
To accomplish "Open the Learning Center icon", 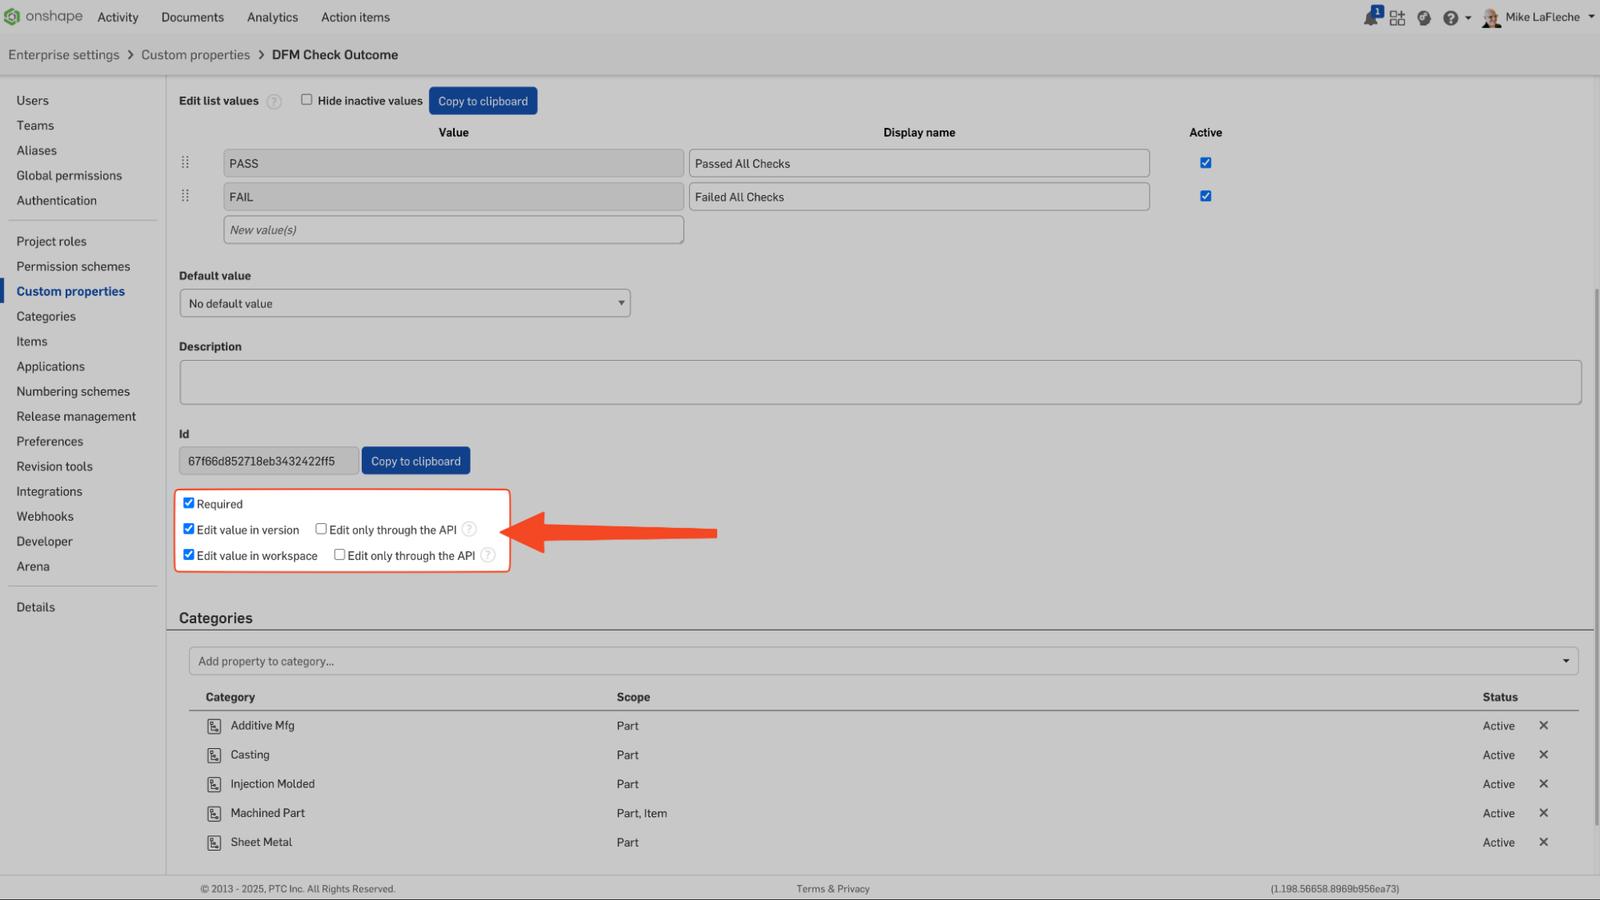I will [x=1424, y=17].
